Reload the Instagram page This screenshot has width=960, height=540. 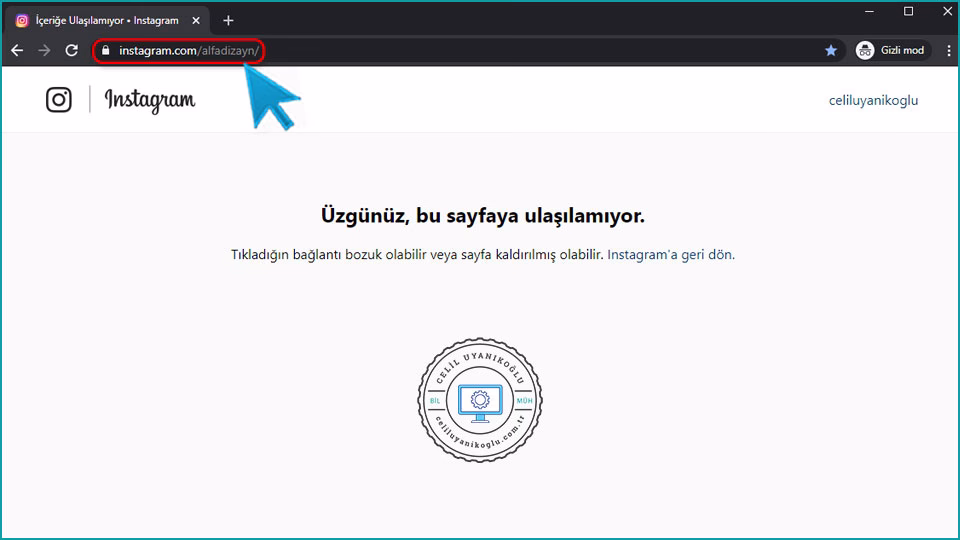(x=72, y=50)
